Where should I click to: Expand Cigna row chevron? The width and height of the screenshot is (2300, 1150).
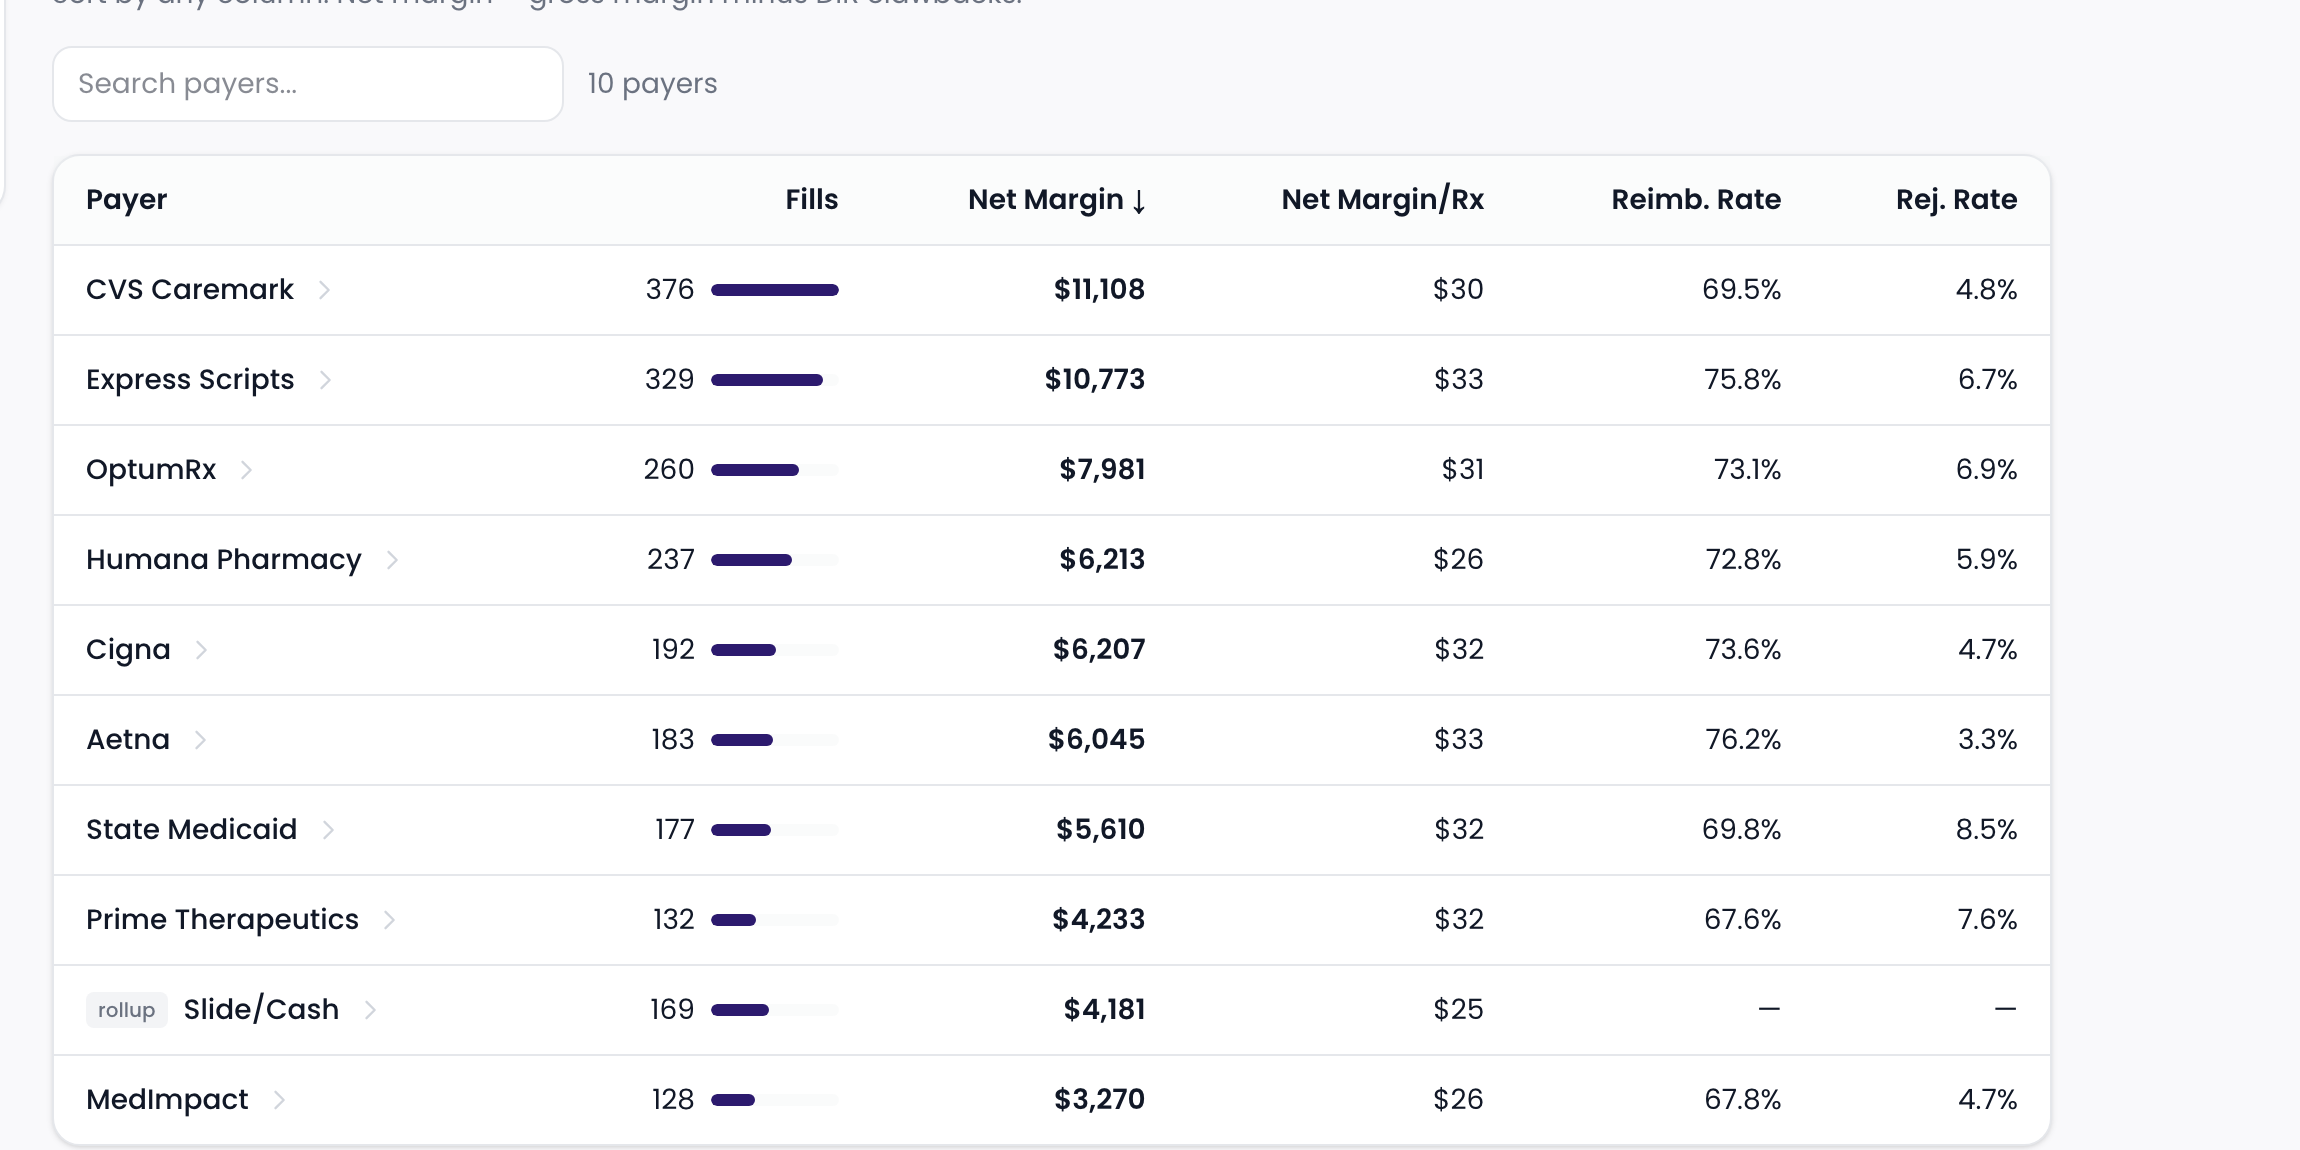coord(201,650)
